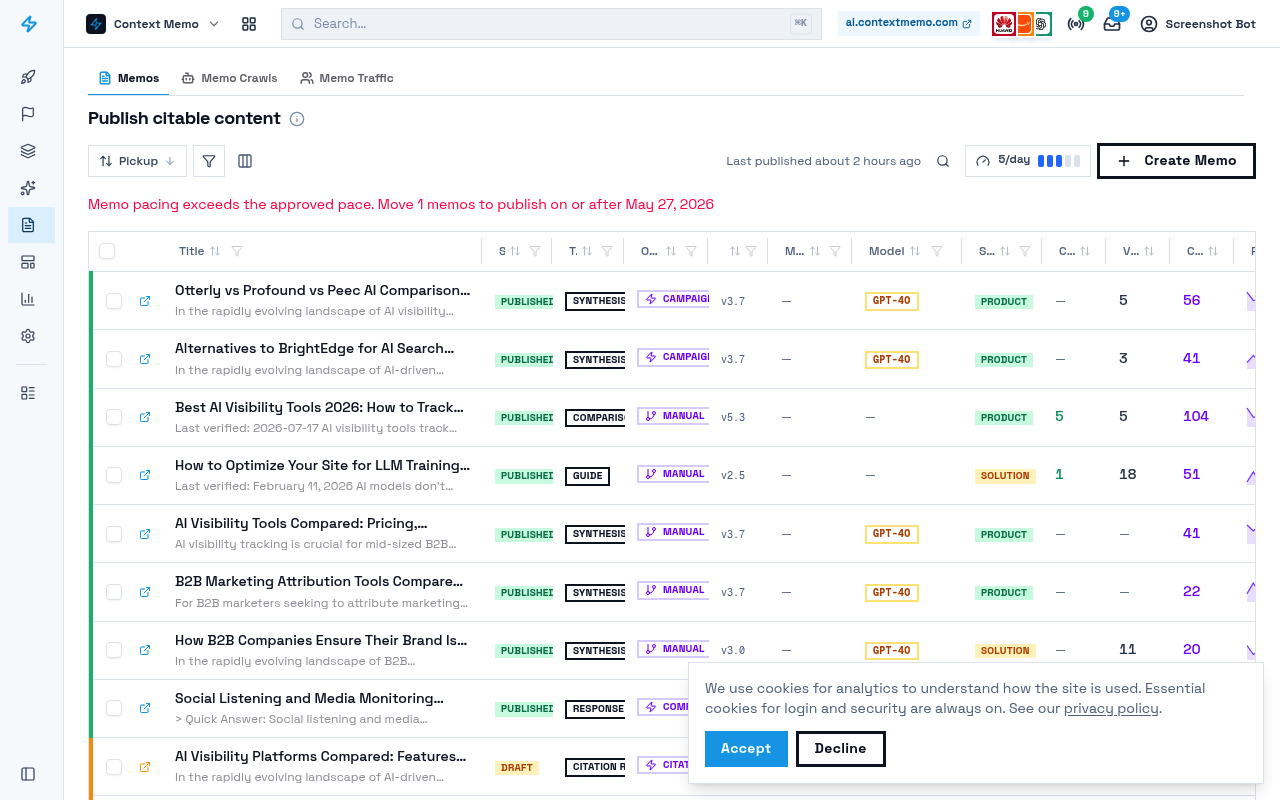Open external link for AI Visibility Platforms Compared draft

145,767
